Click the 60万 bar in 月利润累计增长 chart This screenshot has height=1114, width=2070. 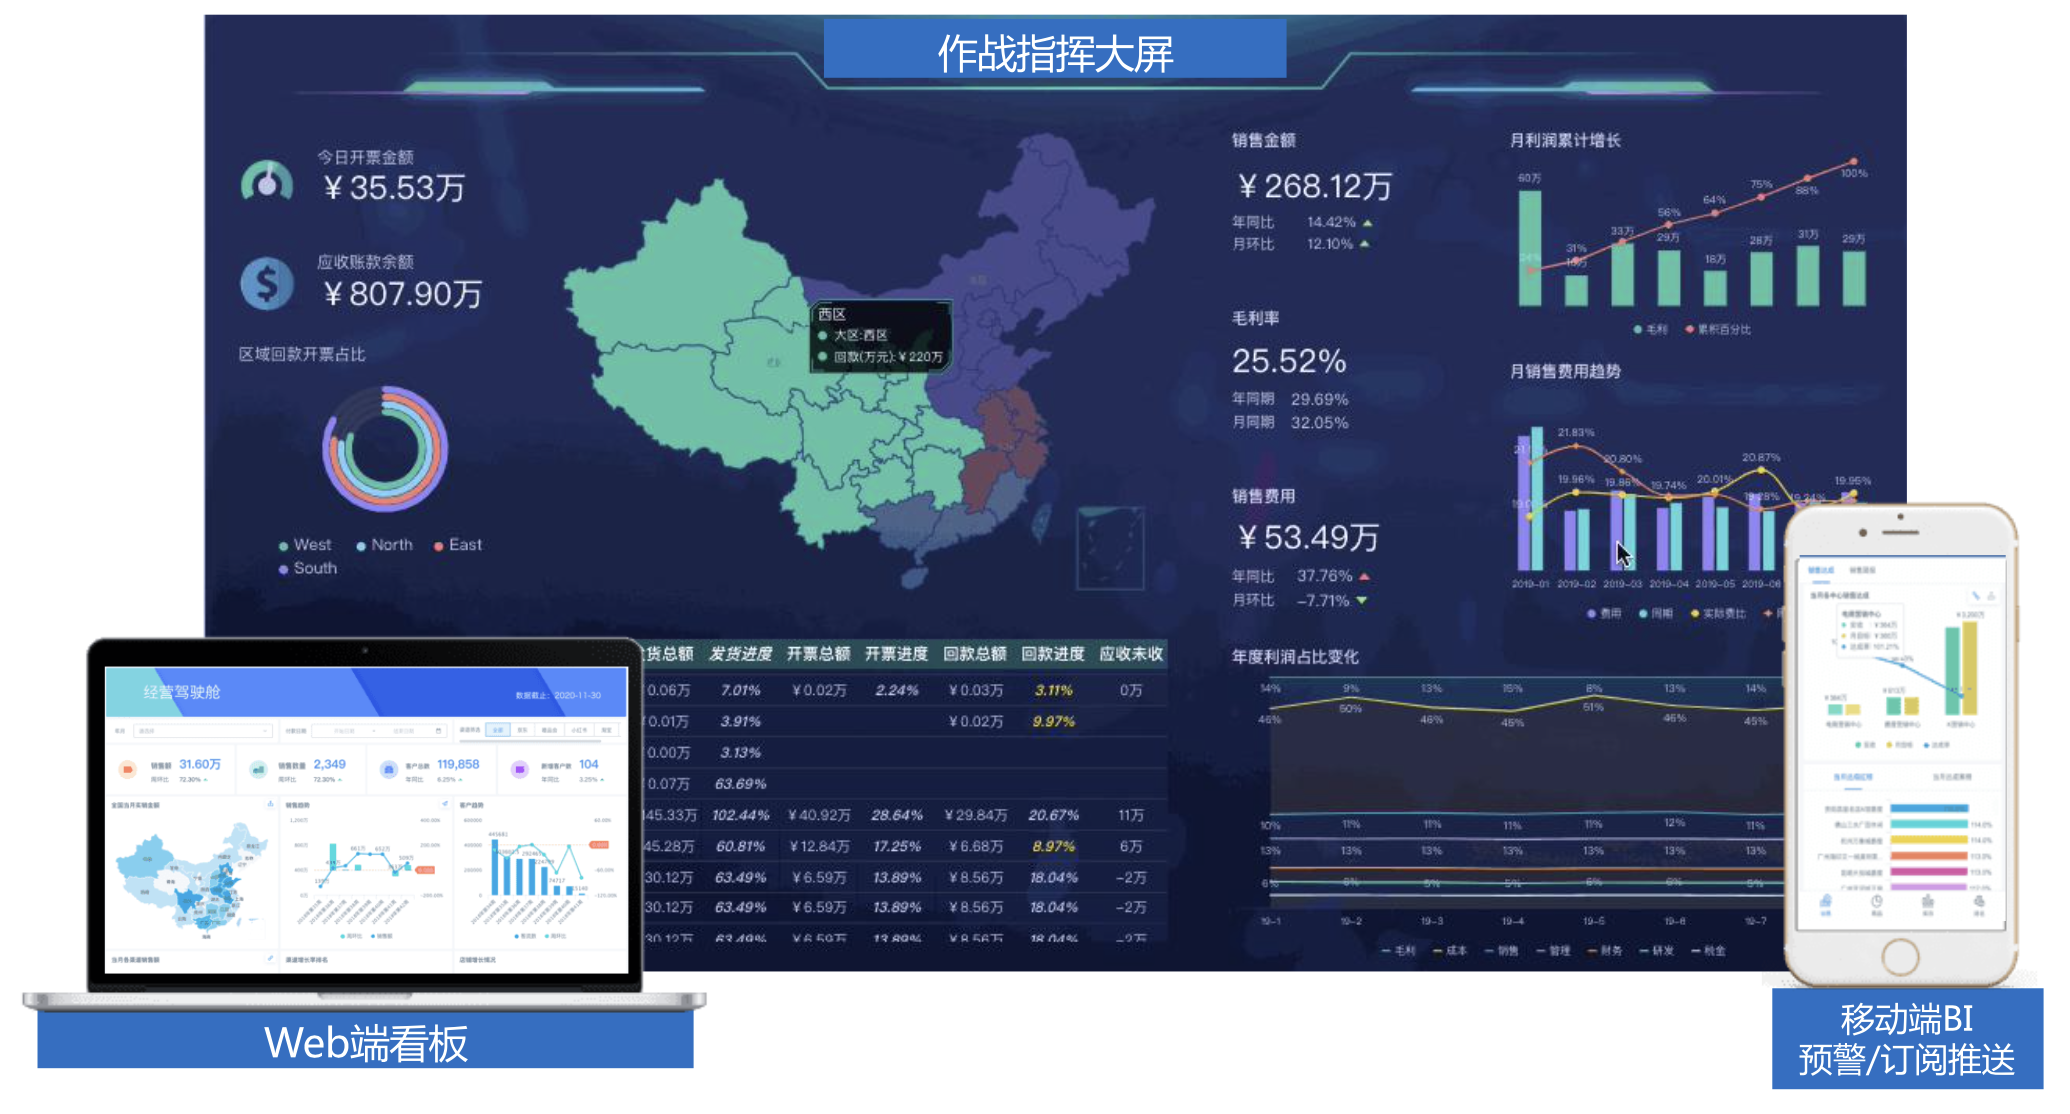1530,248
